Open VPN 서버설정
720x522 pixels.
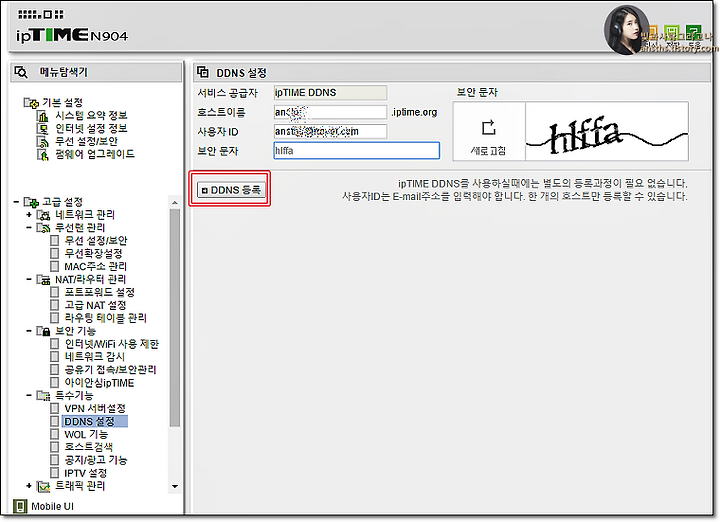pyautogui.click(x=95, y=408)
